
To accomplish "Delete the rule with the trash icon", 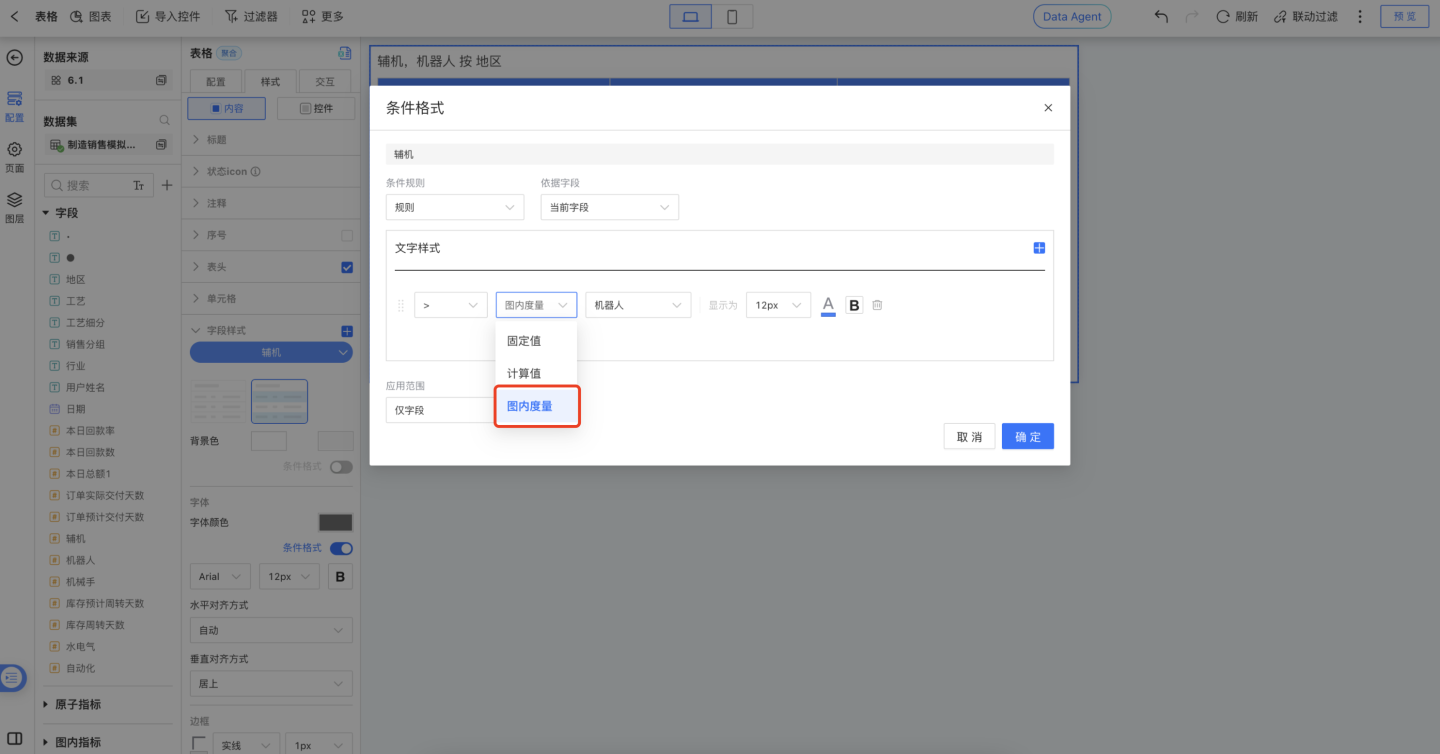I will (x=877, y=305).
